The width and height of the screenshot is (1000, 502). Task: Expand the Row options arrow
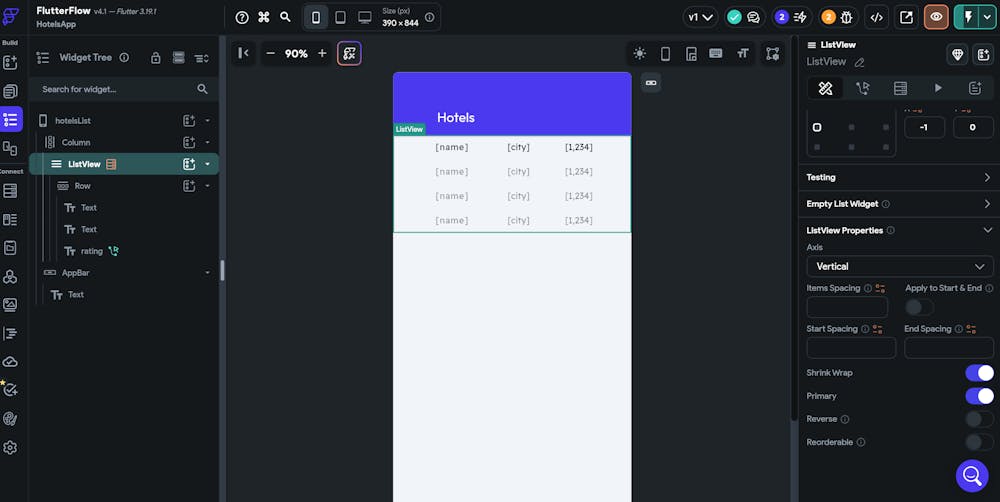(x=207, y=186)
